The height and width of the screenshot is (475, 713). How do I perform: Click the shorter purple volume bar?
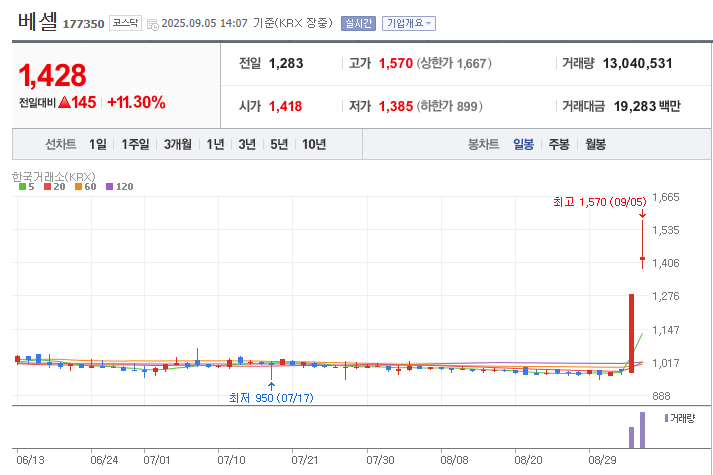(x=631, y=437)
